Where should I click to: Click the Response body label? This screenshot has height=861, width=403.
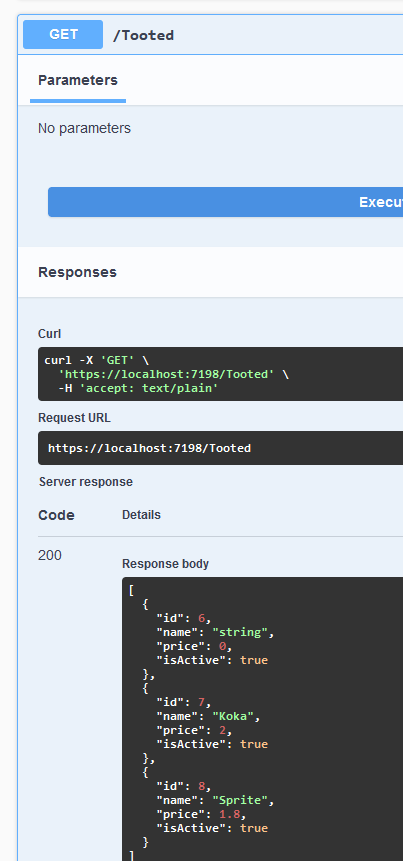pos(165,564)
